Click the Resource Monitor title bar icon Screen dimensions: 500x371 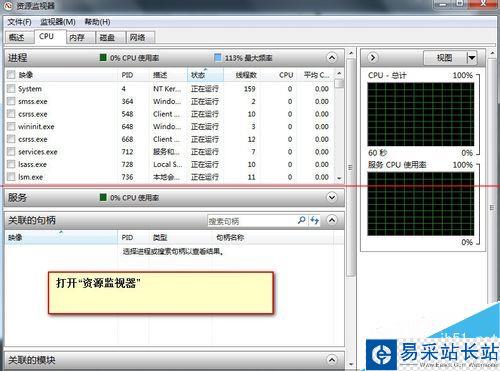(9, 5)
